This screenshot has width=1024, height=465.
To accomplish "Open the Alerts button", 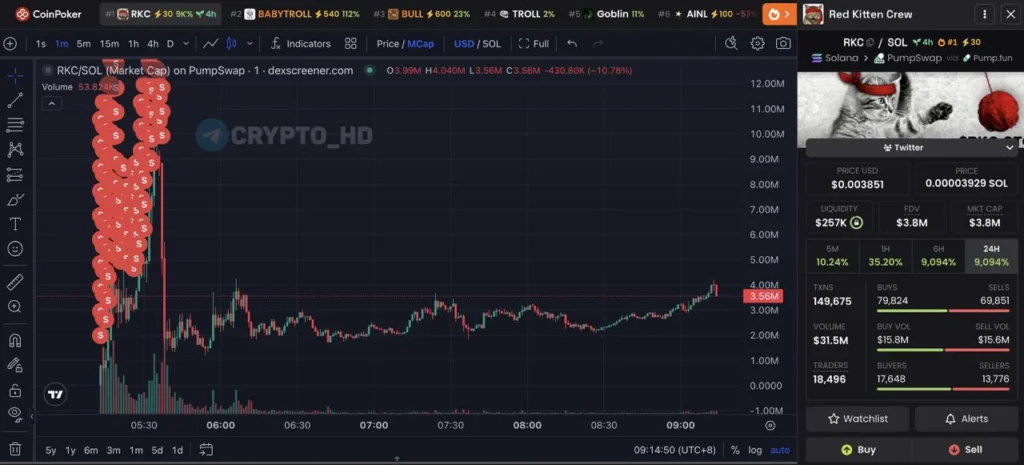I will pyautogui.click(x=966, y=419).
